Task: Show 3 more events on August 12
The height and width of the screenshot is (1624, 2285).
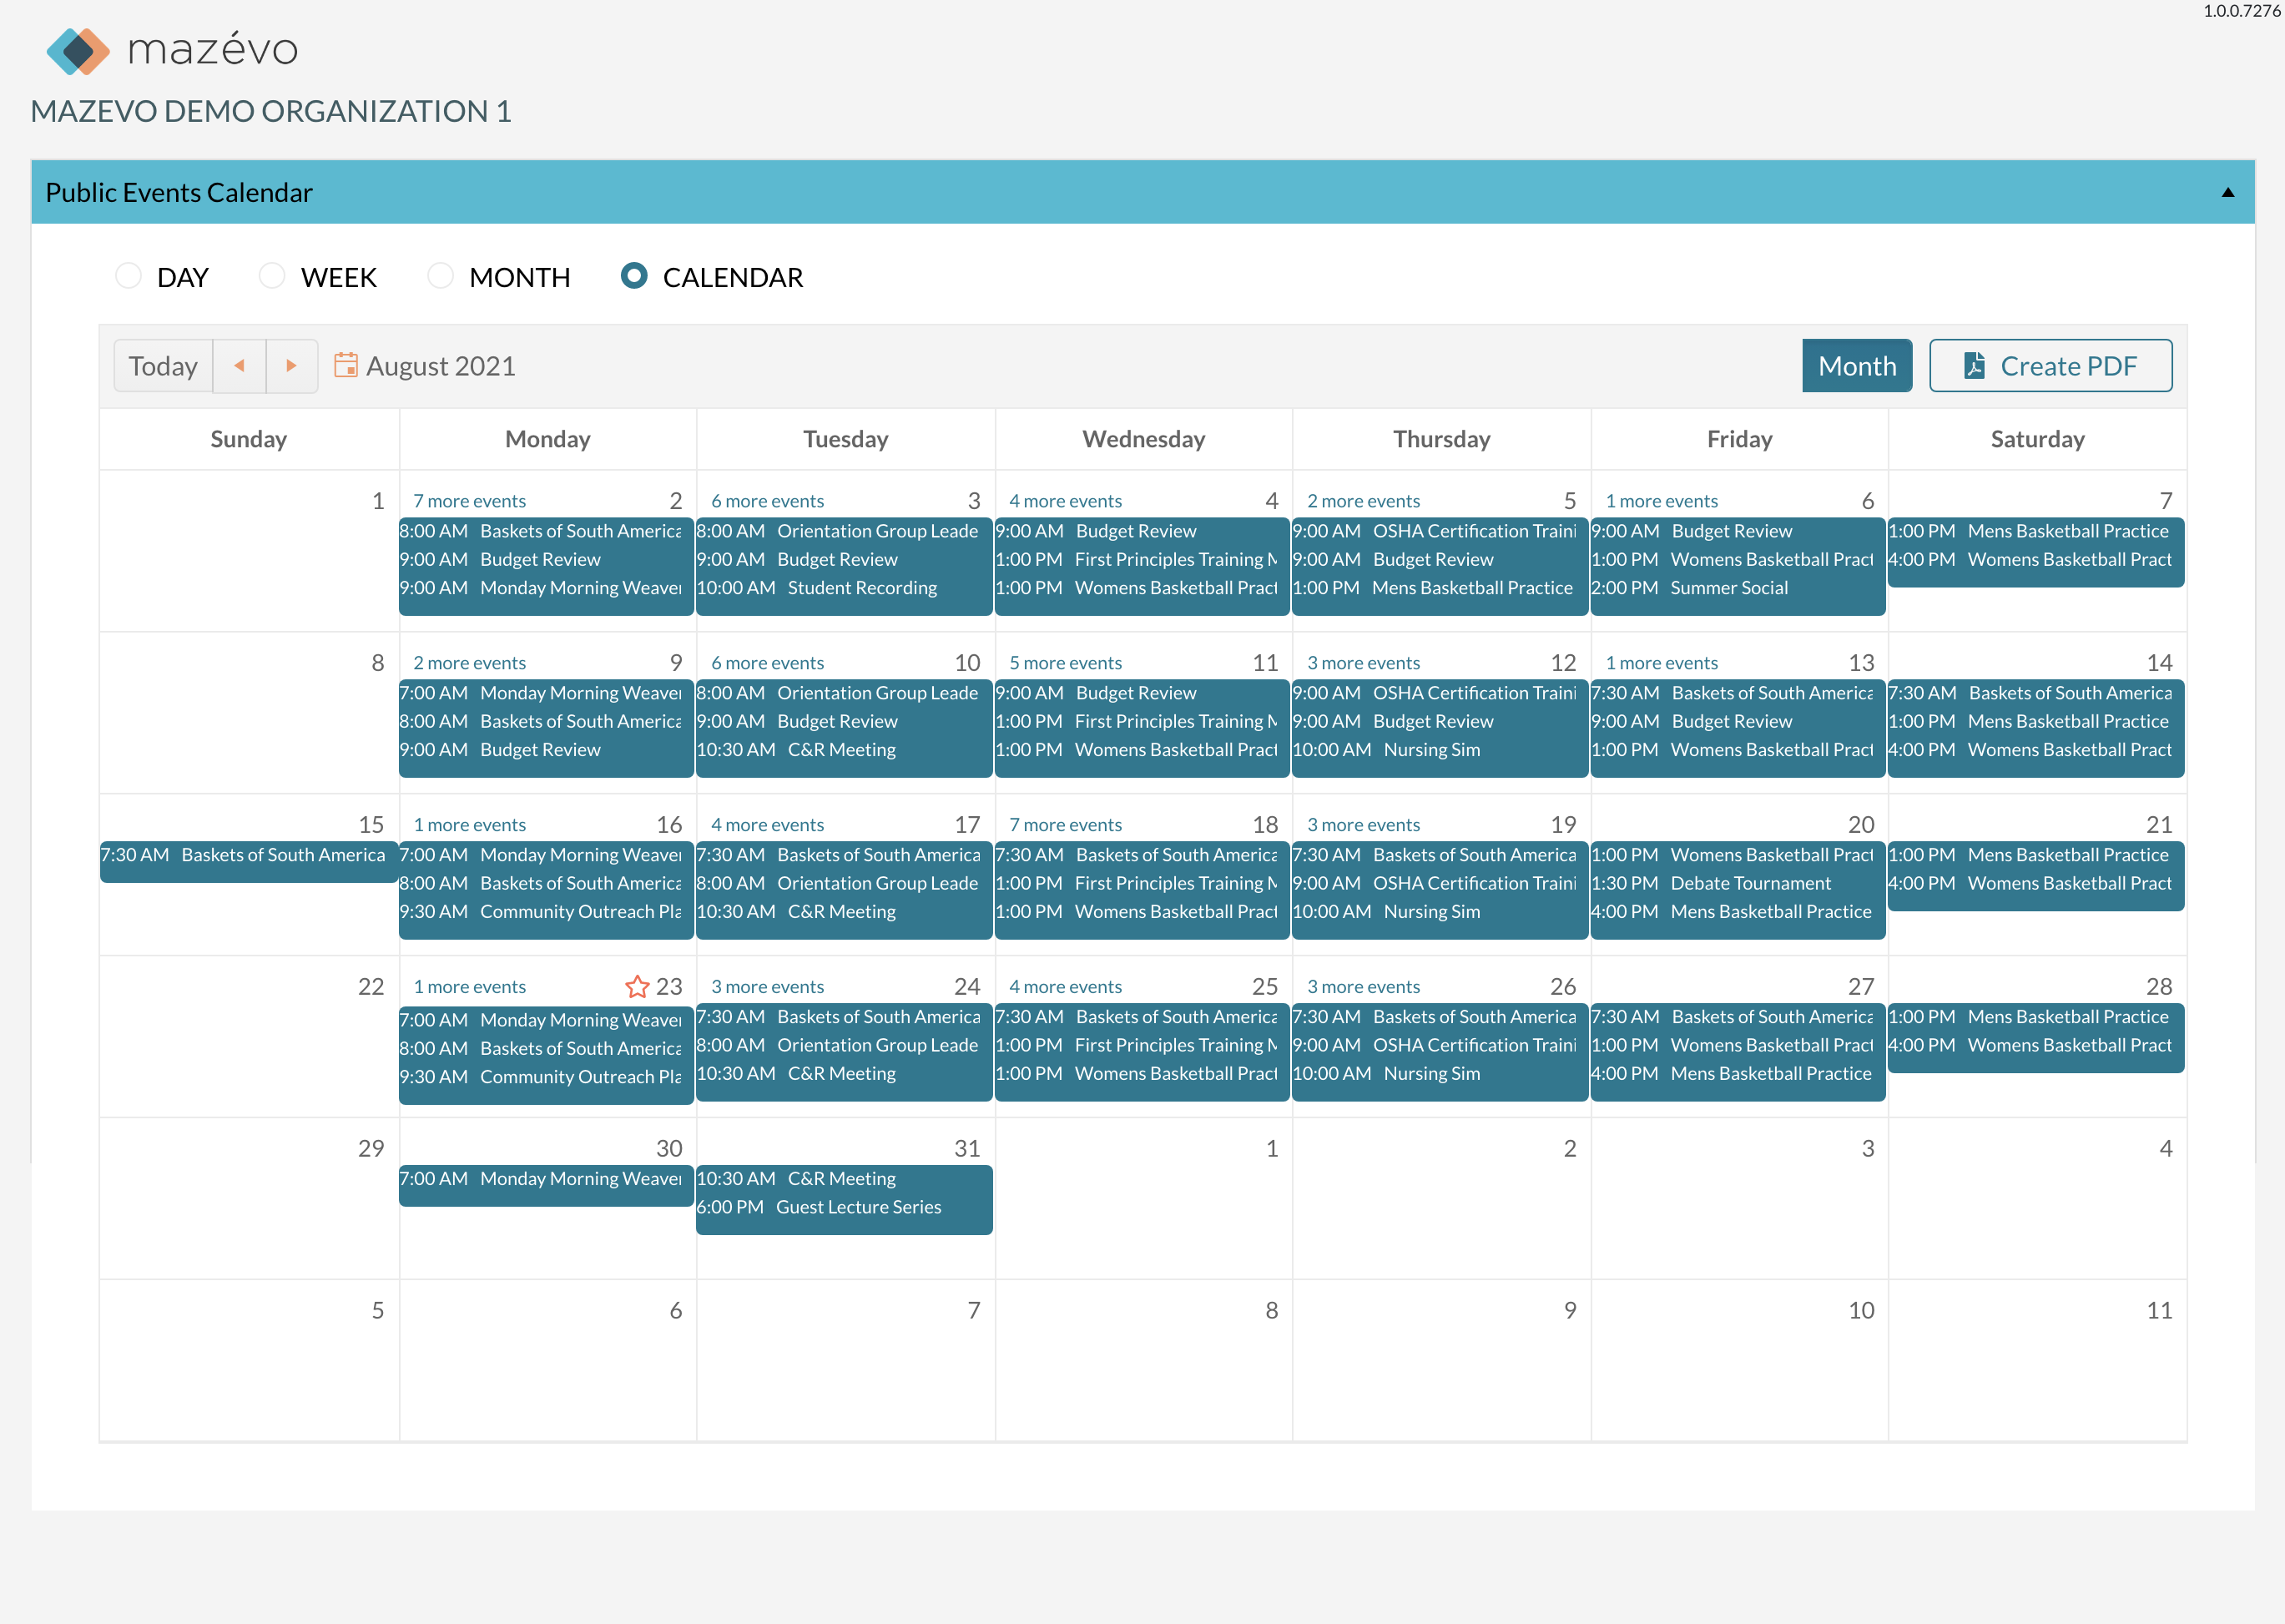Action: tap(1363, 663)
